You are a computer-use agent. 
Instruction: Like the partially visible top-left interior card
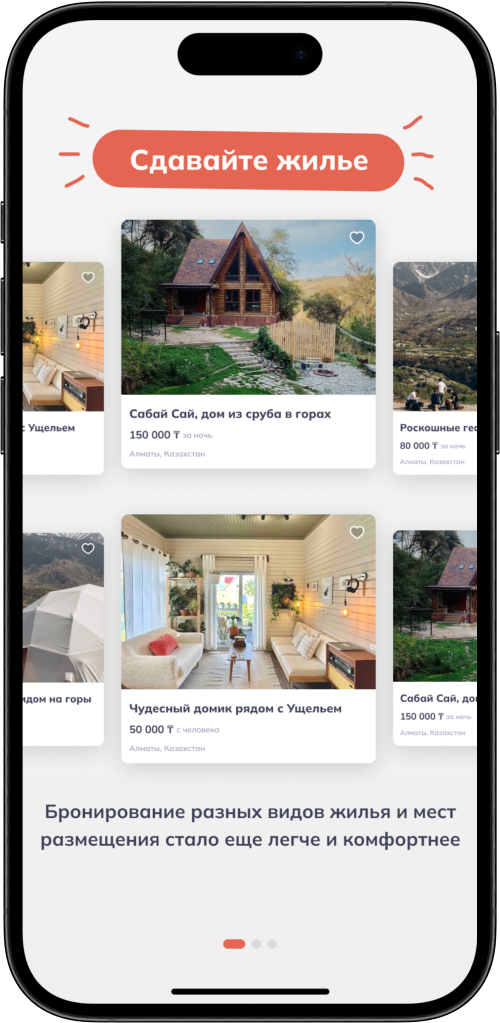pyautogui.click(x=87, y=277)
